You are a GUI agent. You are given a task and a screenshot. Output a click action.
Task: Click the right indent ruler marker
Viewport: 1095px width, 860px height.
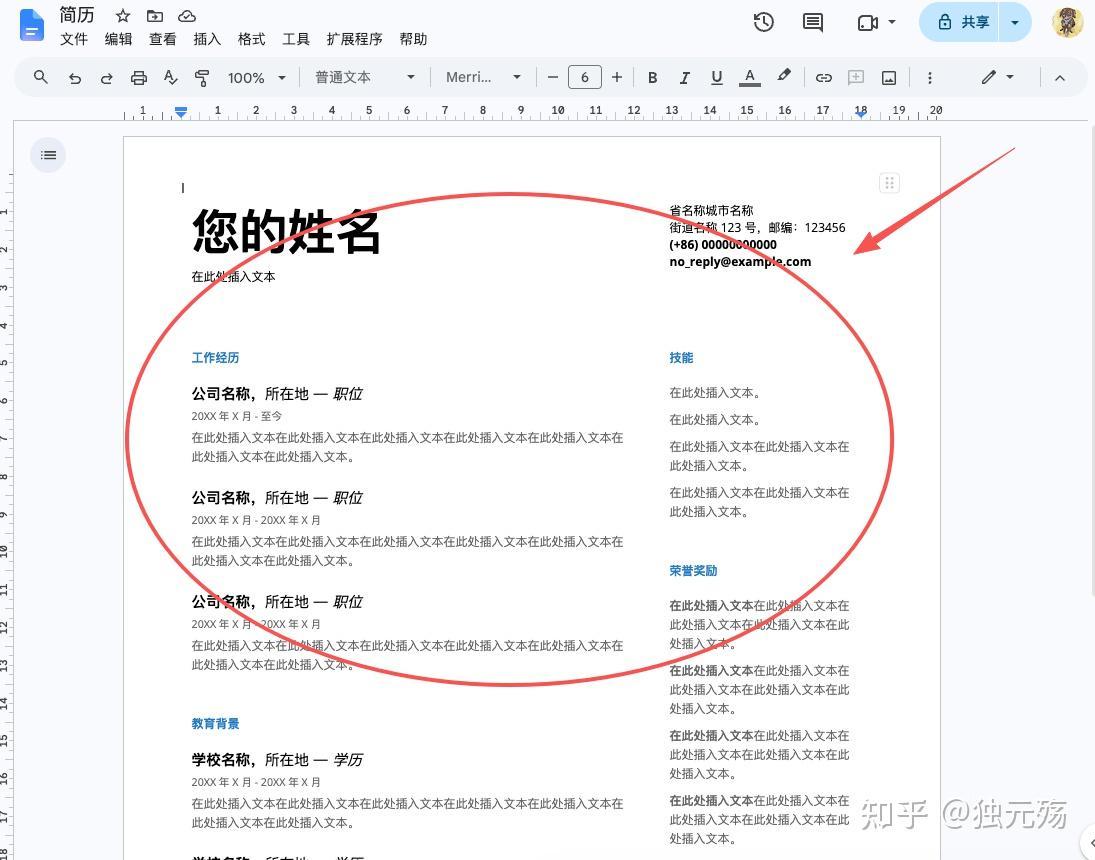(x=861, y=114)
